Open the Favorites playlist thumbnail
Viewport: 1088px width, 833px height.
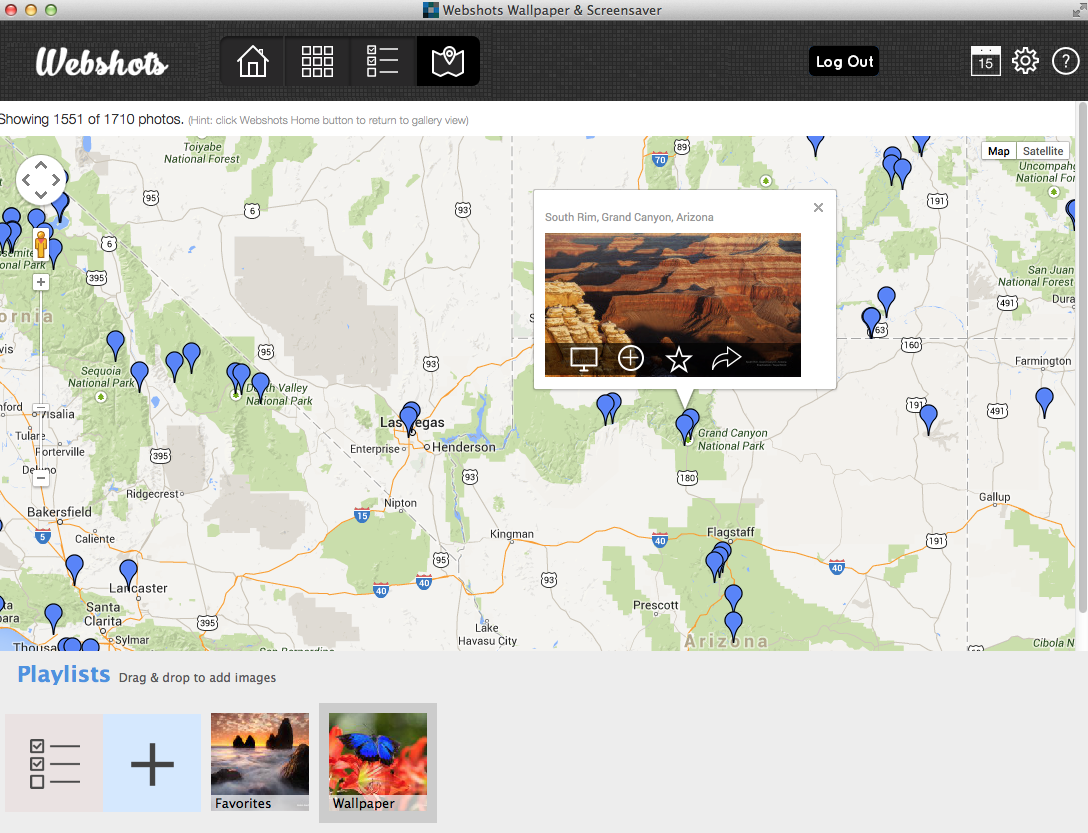point(260,761)
